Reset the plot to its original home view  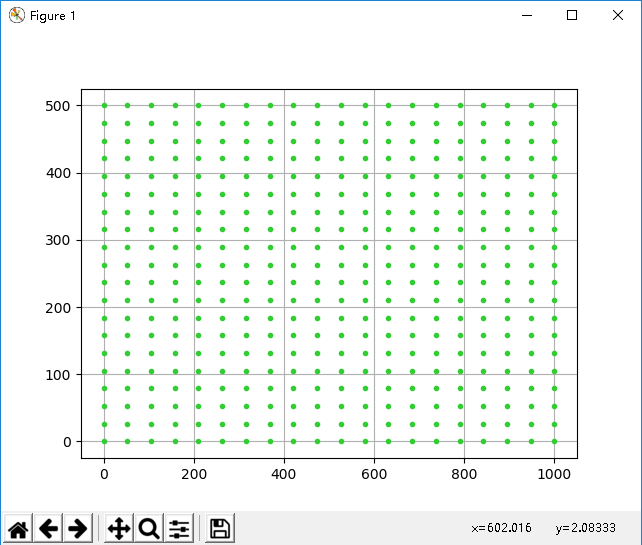tap(18, 528)
